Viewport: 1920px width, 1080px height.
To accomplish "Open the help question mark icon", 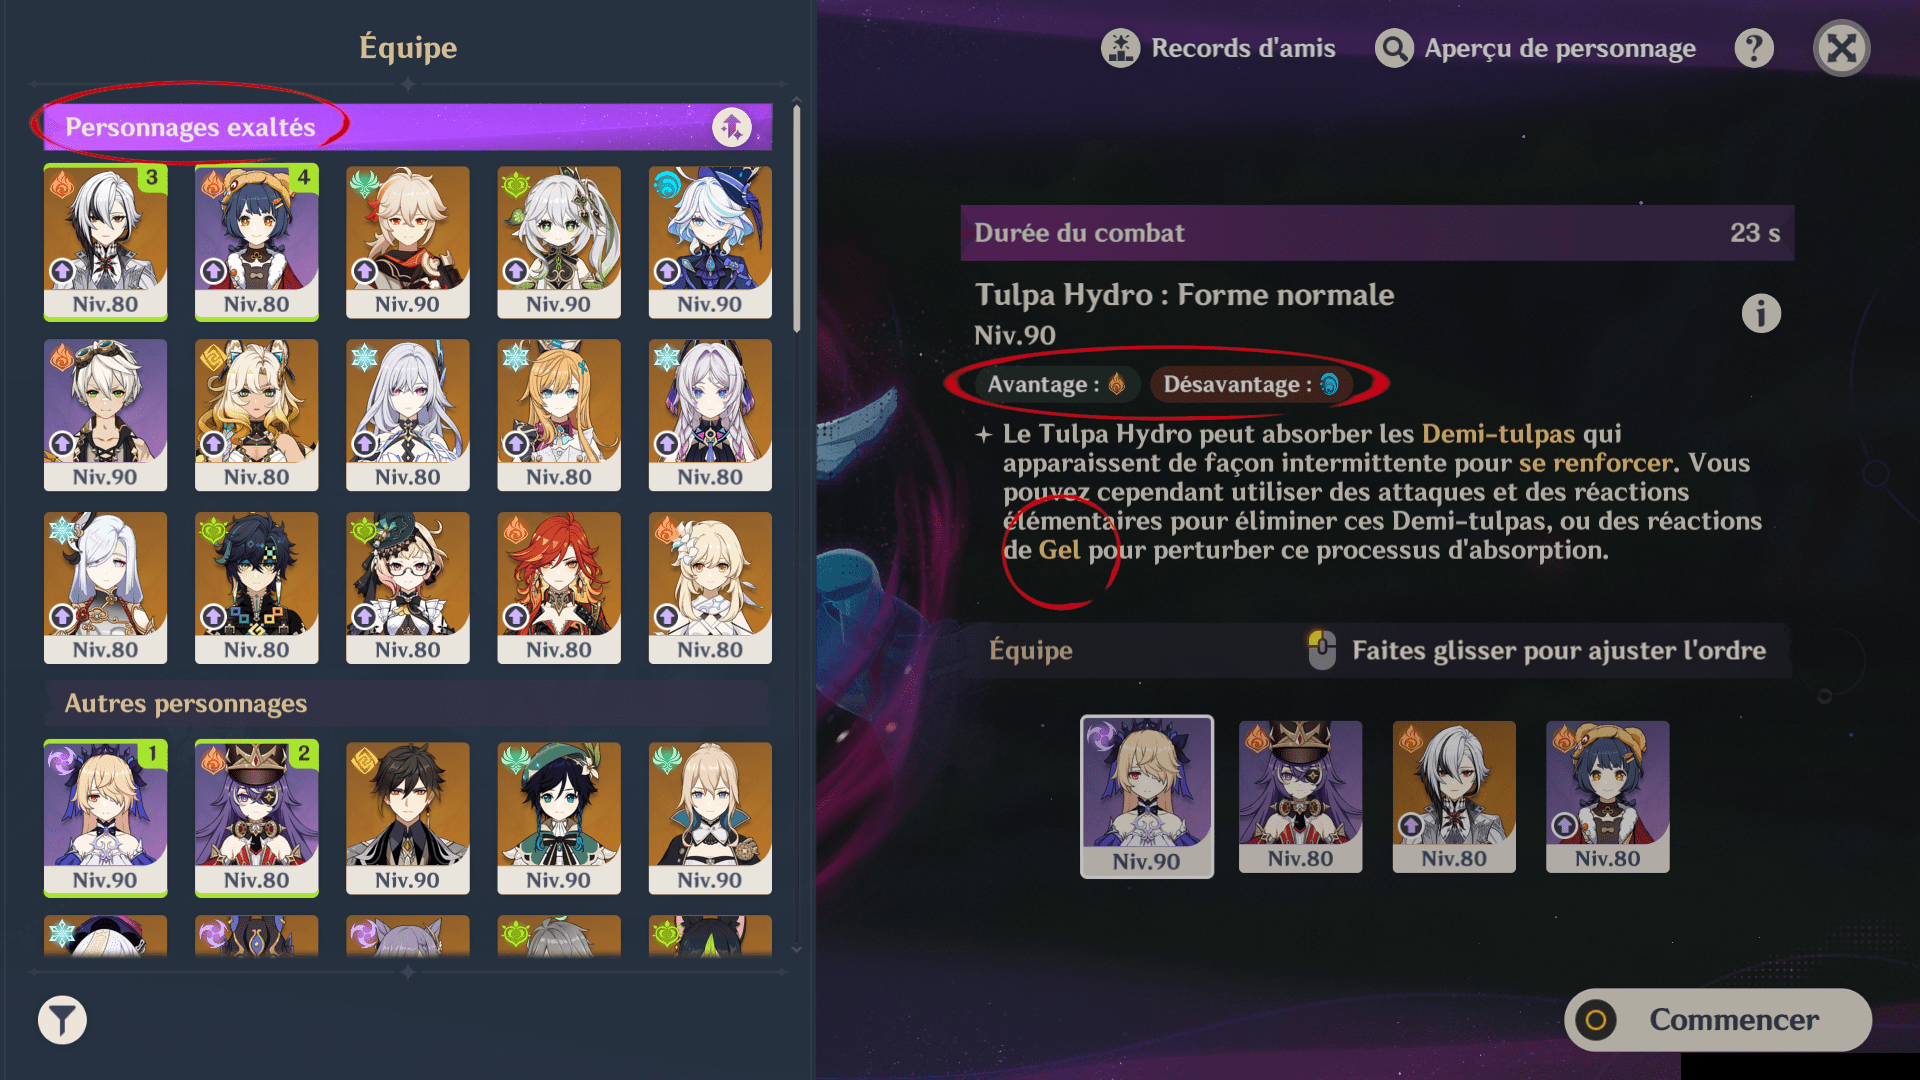I will pyautogui.click(x=1754, y=48).
